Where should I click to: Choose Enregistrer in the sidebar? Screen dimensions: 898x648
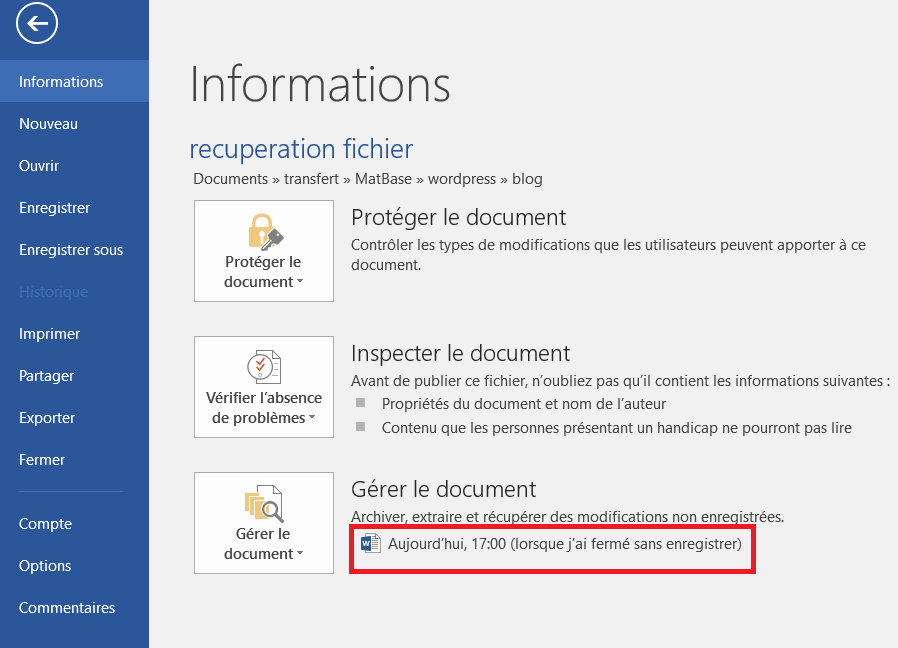74,207
